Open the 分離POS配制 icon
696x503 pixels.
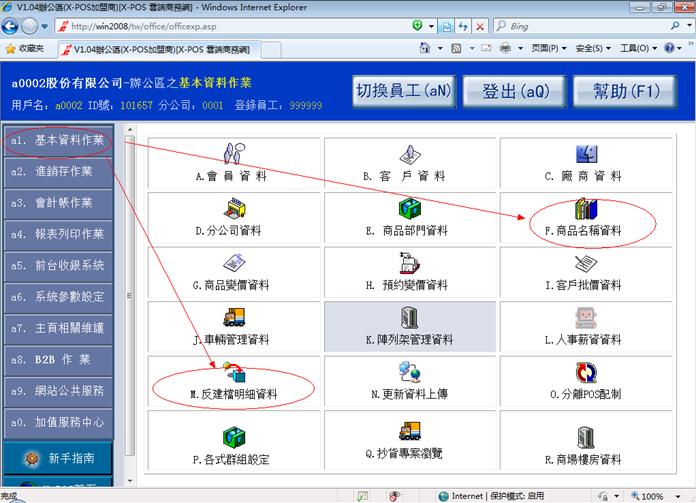[x=586, y=374]
